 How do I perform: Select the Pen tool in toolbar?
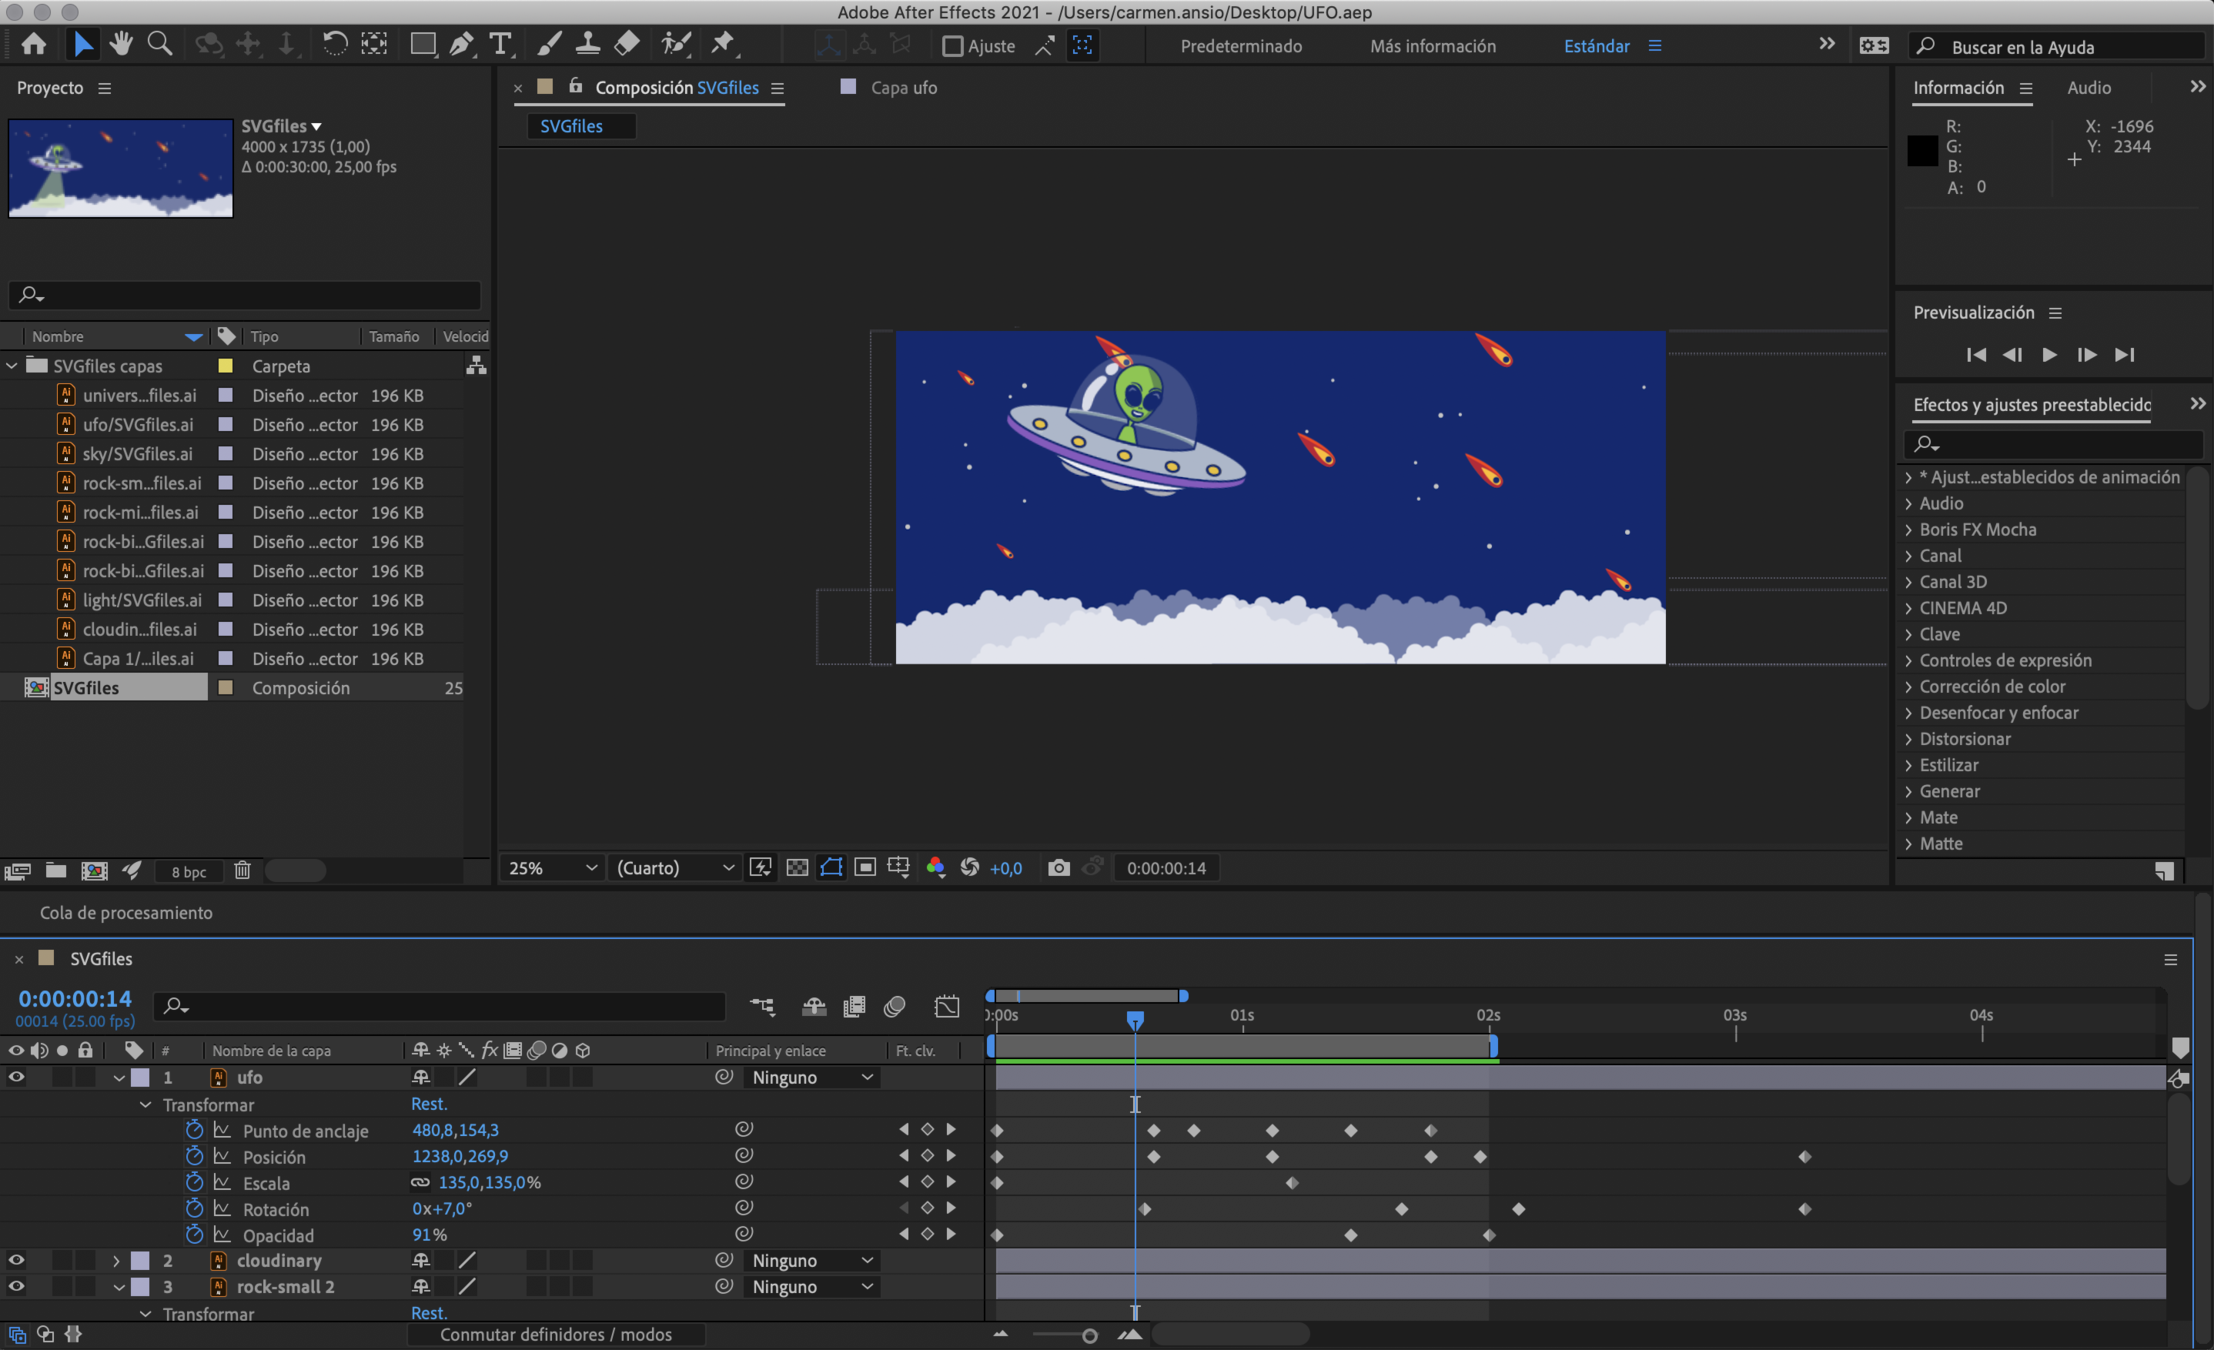point(461,44)
